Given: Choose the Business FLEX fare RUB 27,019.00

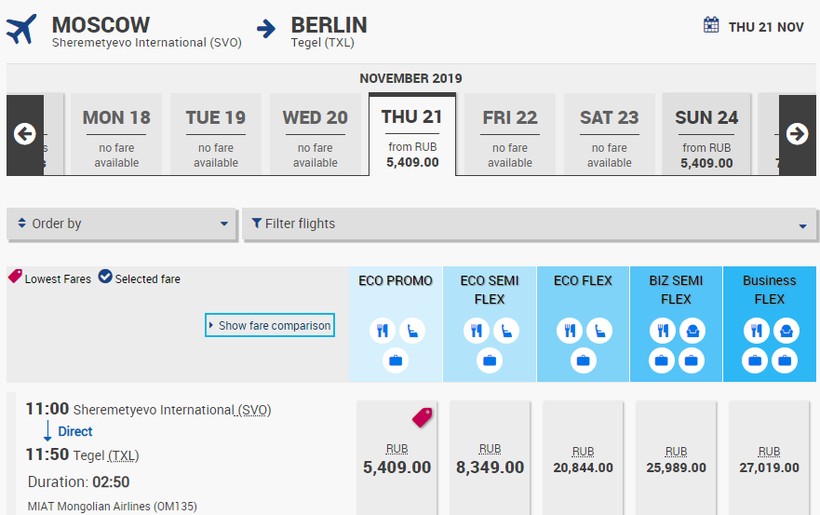Looking at the screenshot, I should click(x=769, y=459).
